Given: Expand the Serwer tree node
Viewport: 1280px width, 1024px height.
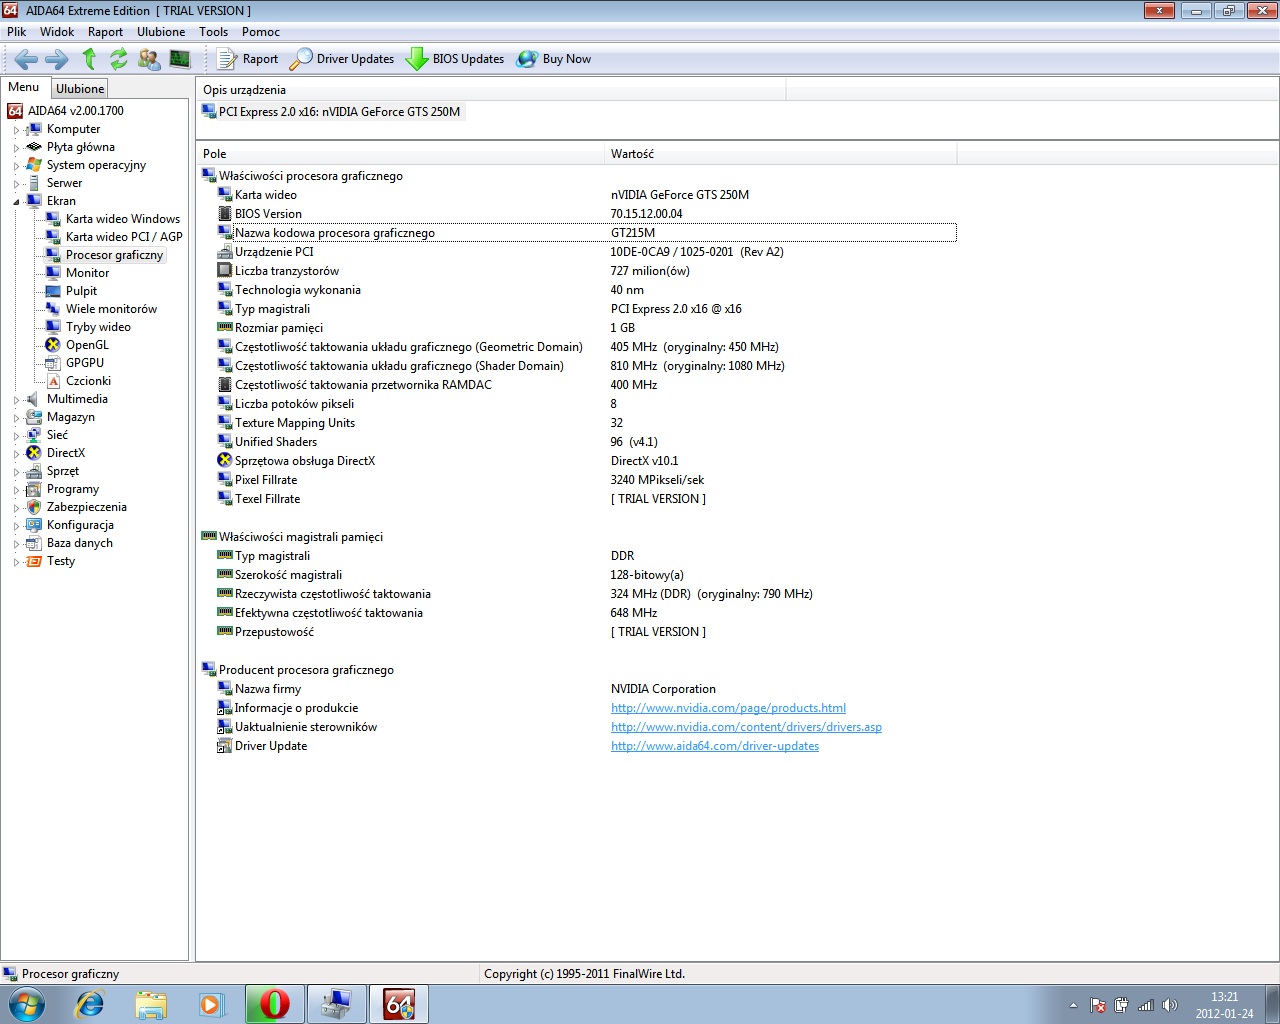Looking at the screenshot, I should click(16, 184).
